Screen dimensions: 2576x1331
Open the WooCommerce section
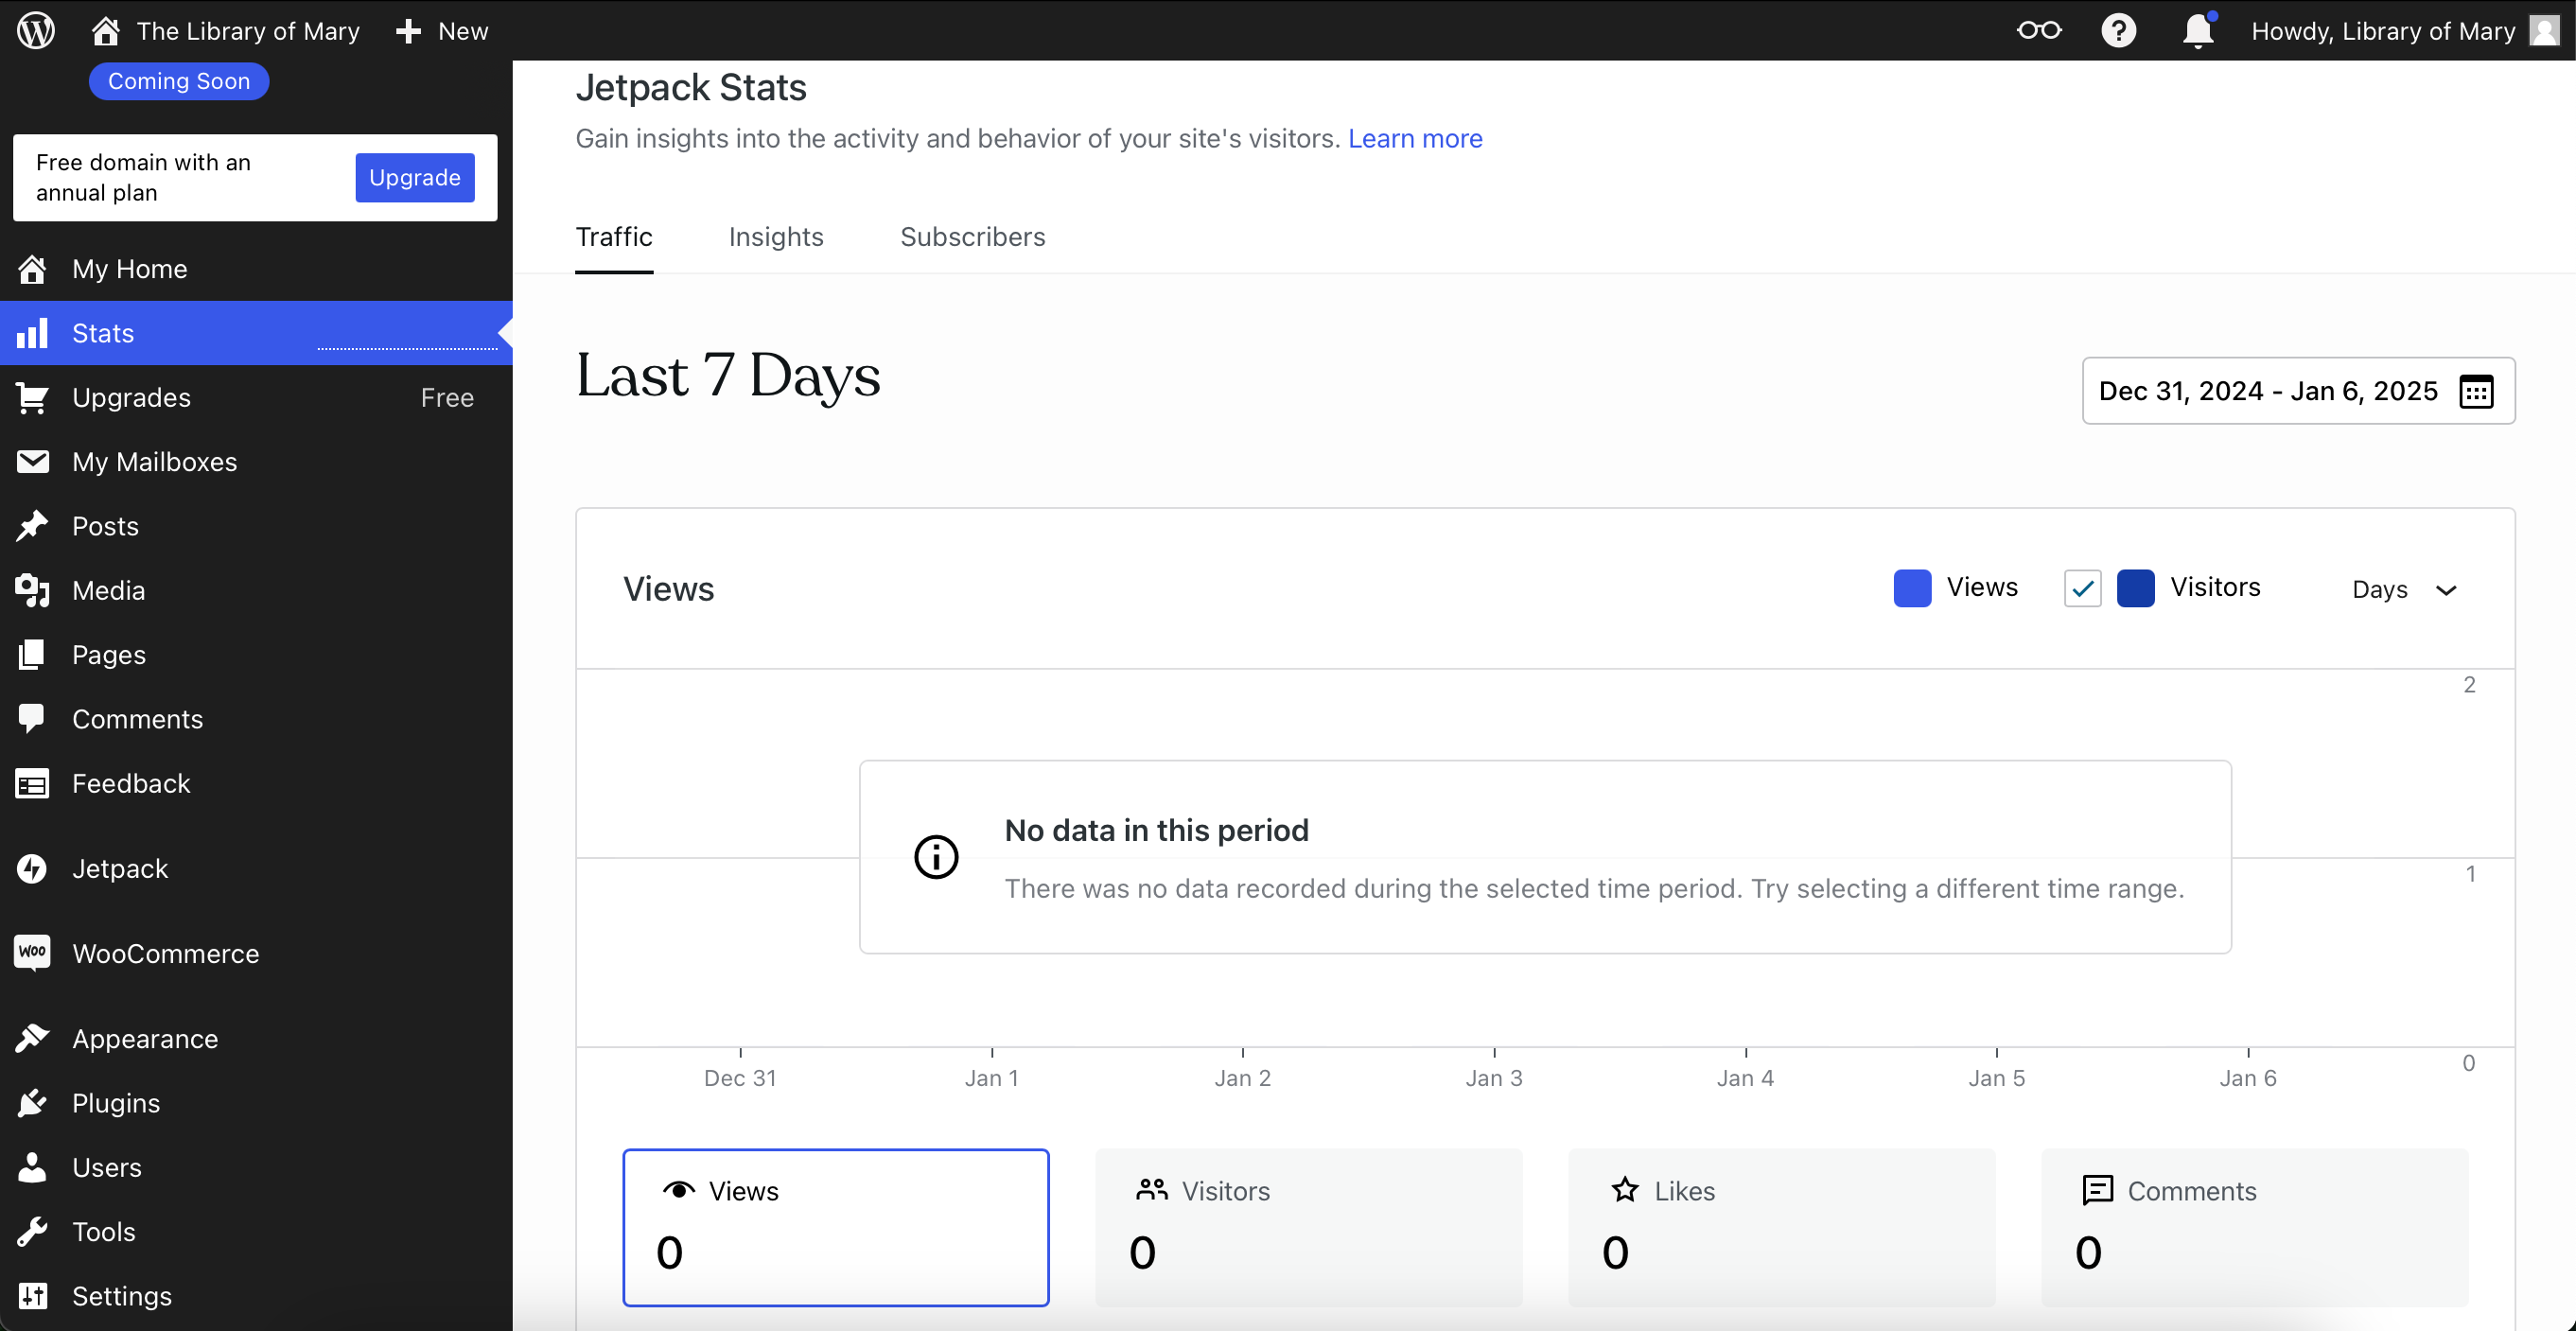pyautogui.click(x=165, y=953)
